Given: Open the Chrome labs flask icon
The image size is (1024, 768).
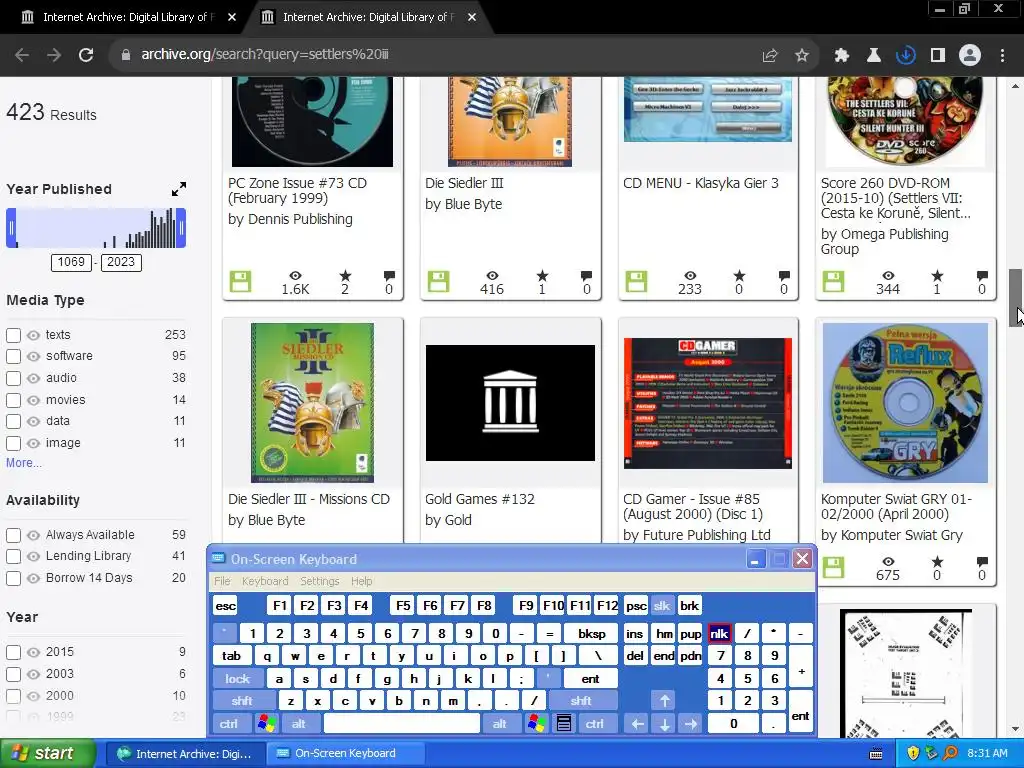Looking at the screenshot, I should pos(874,56).
